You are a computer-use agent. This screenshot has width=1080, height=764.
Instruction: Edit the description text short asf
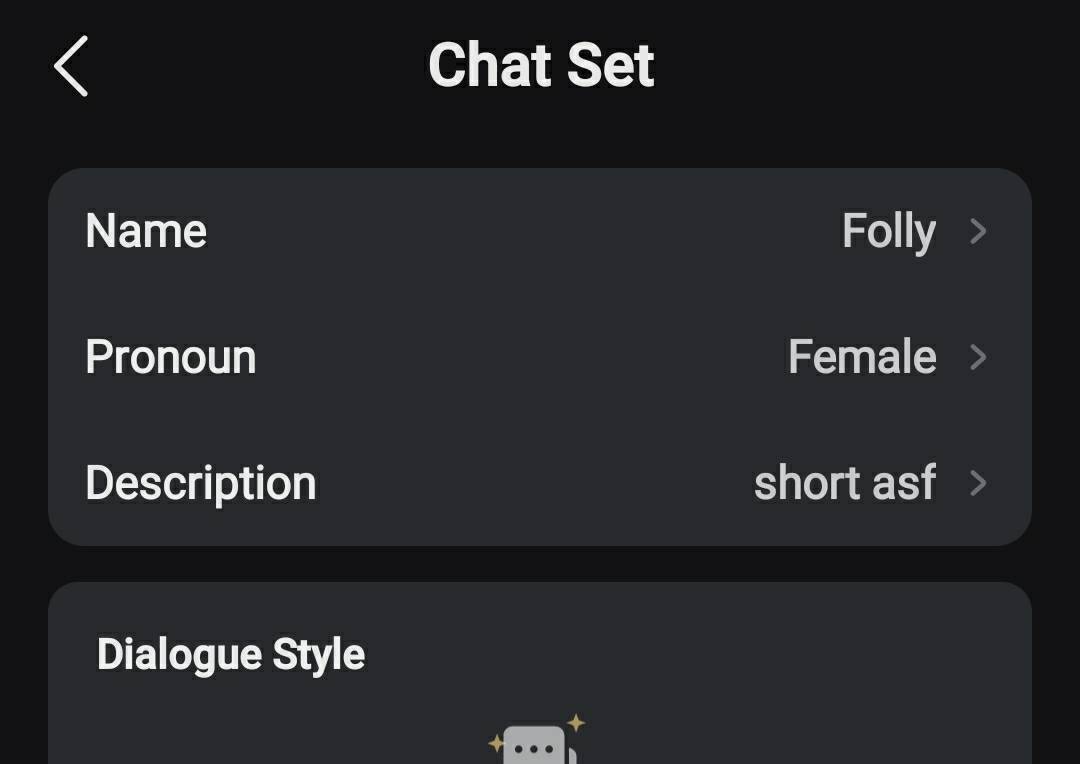844,483
